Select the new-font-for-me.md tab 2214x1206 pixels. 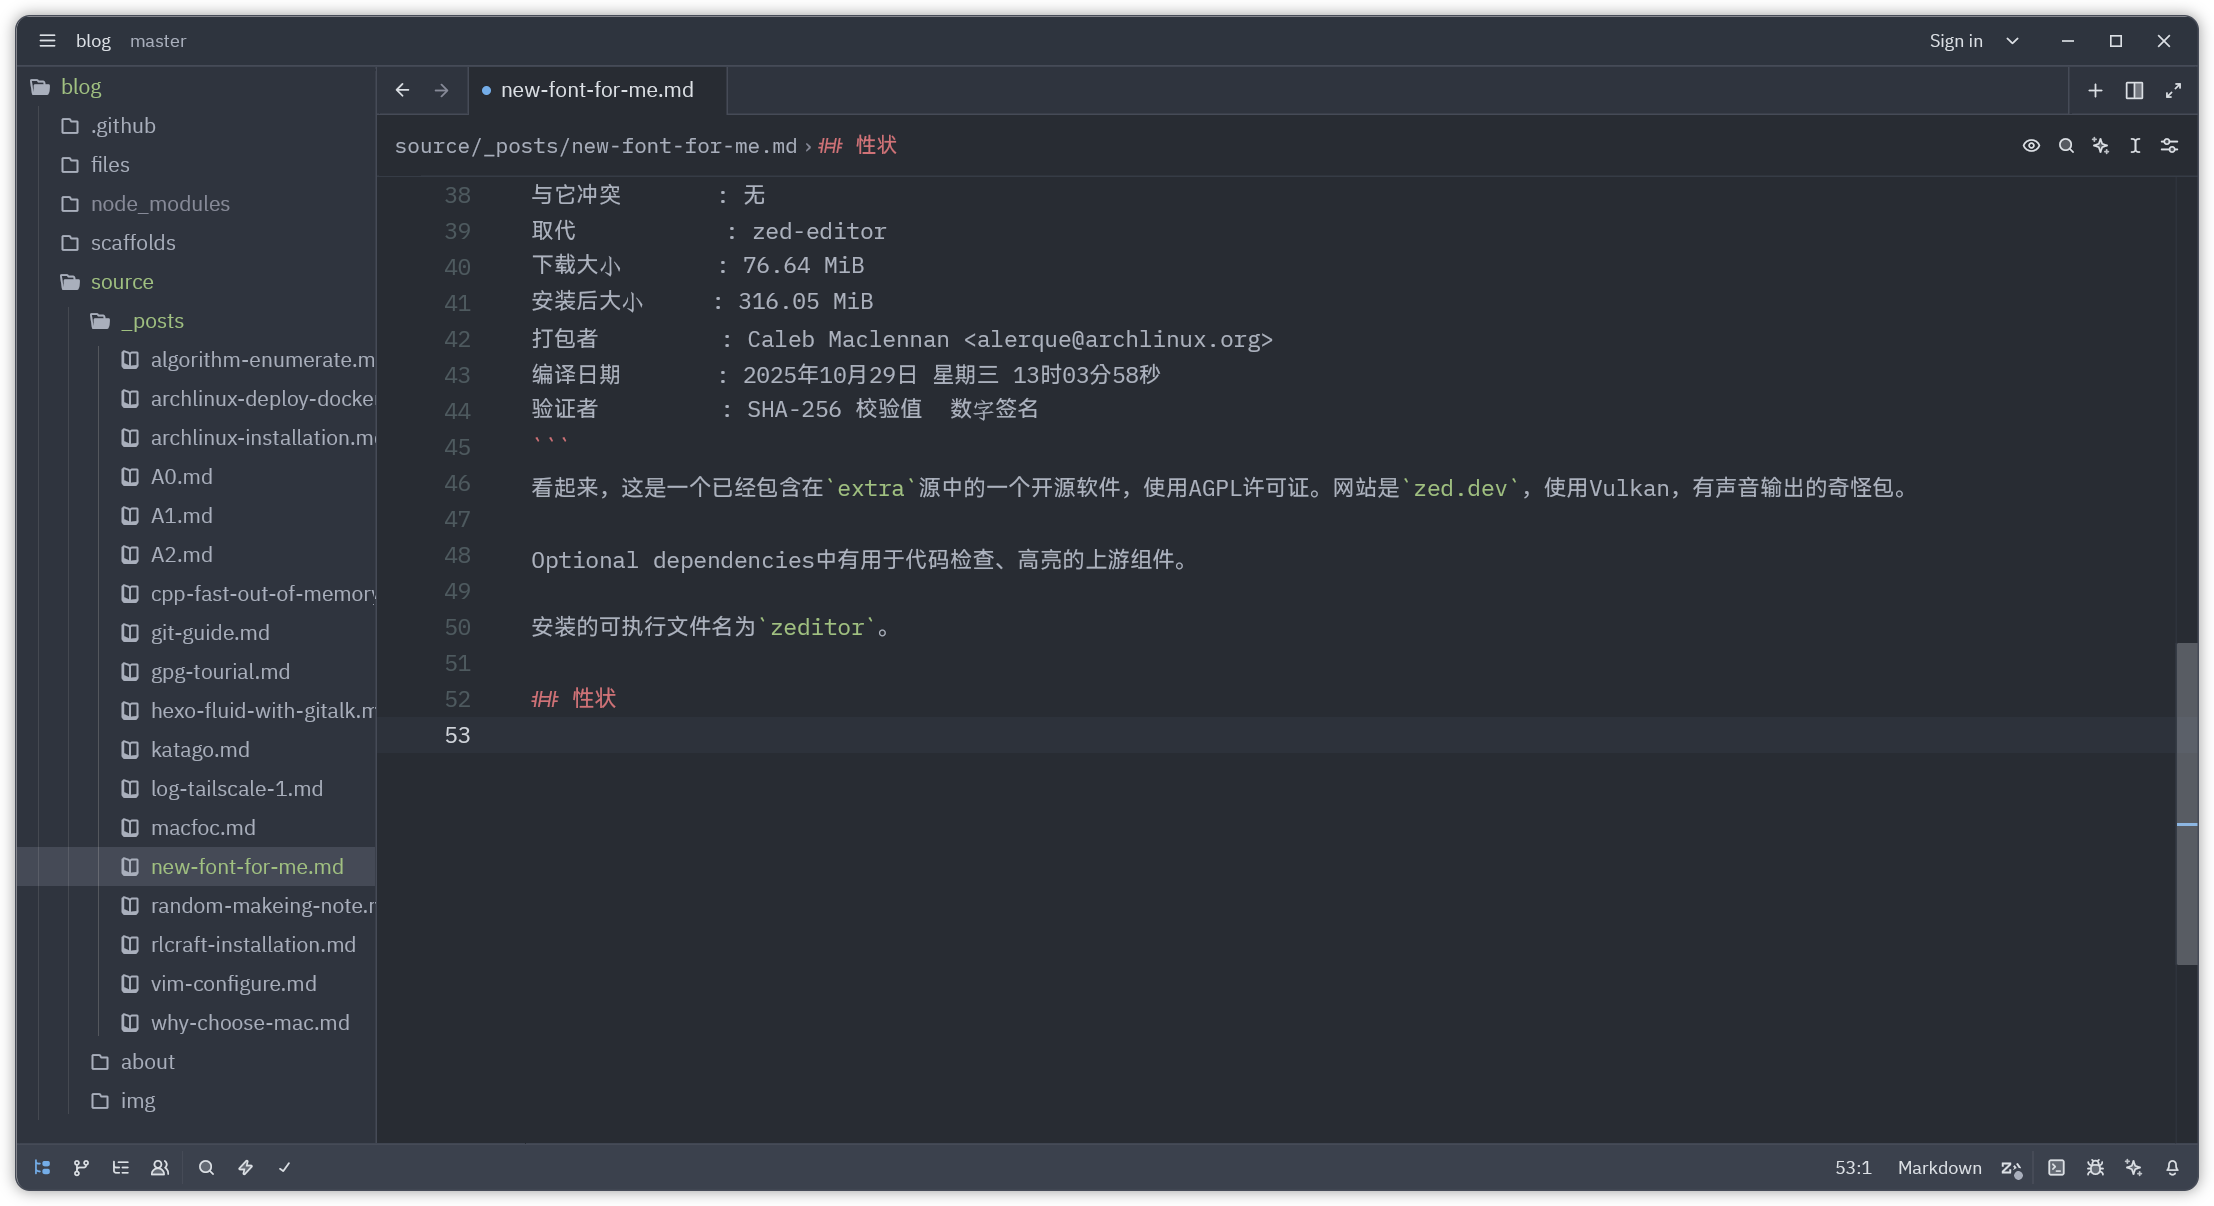coord(597,90)
